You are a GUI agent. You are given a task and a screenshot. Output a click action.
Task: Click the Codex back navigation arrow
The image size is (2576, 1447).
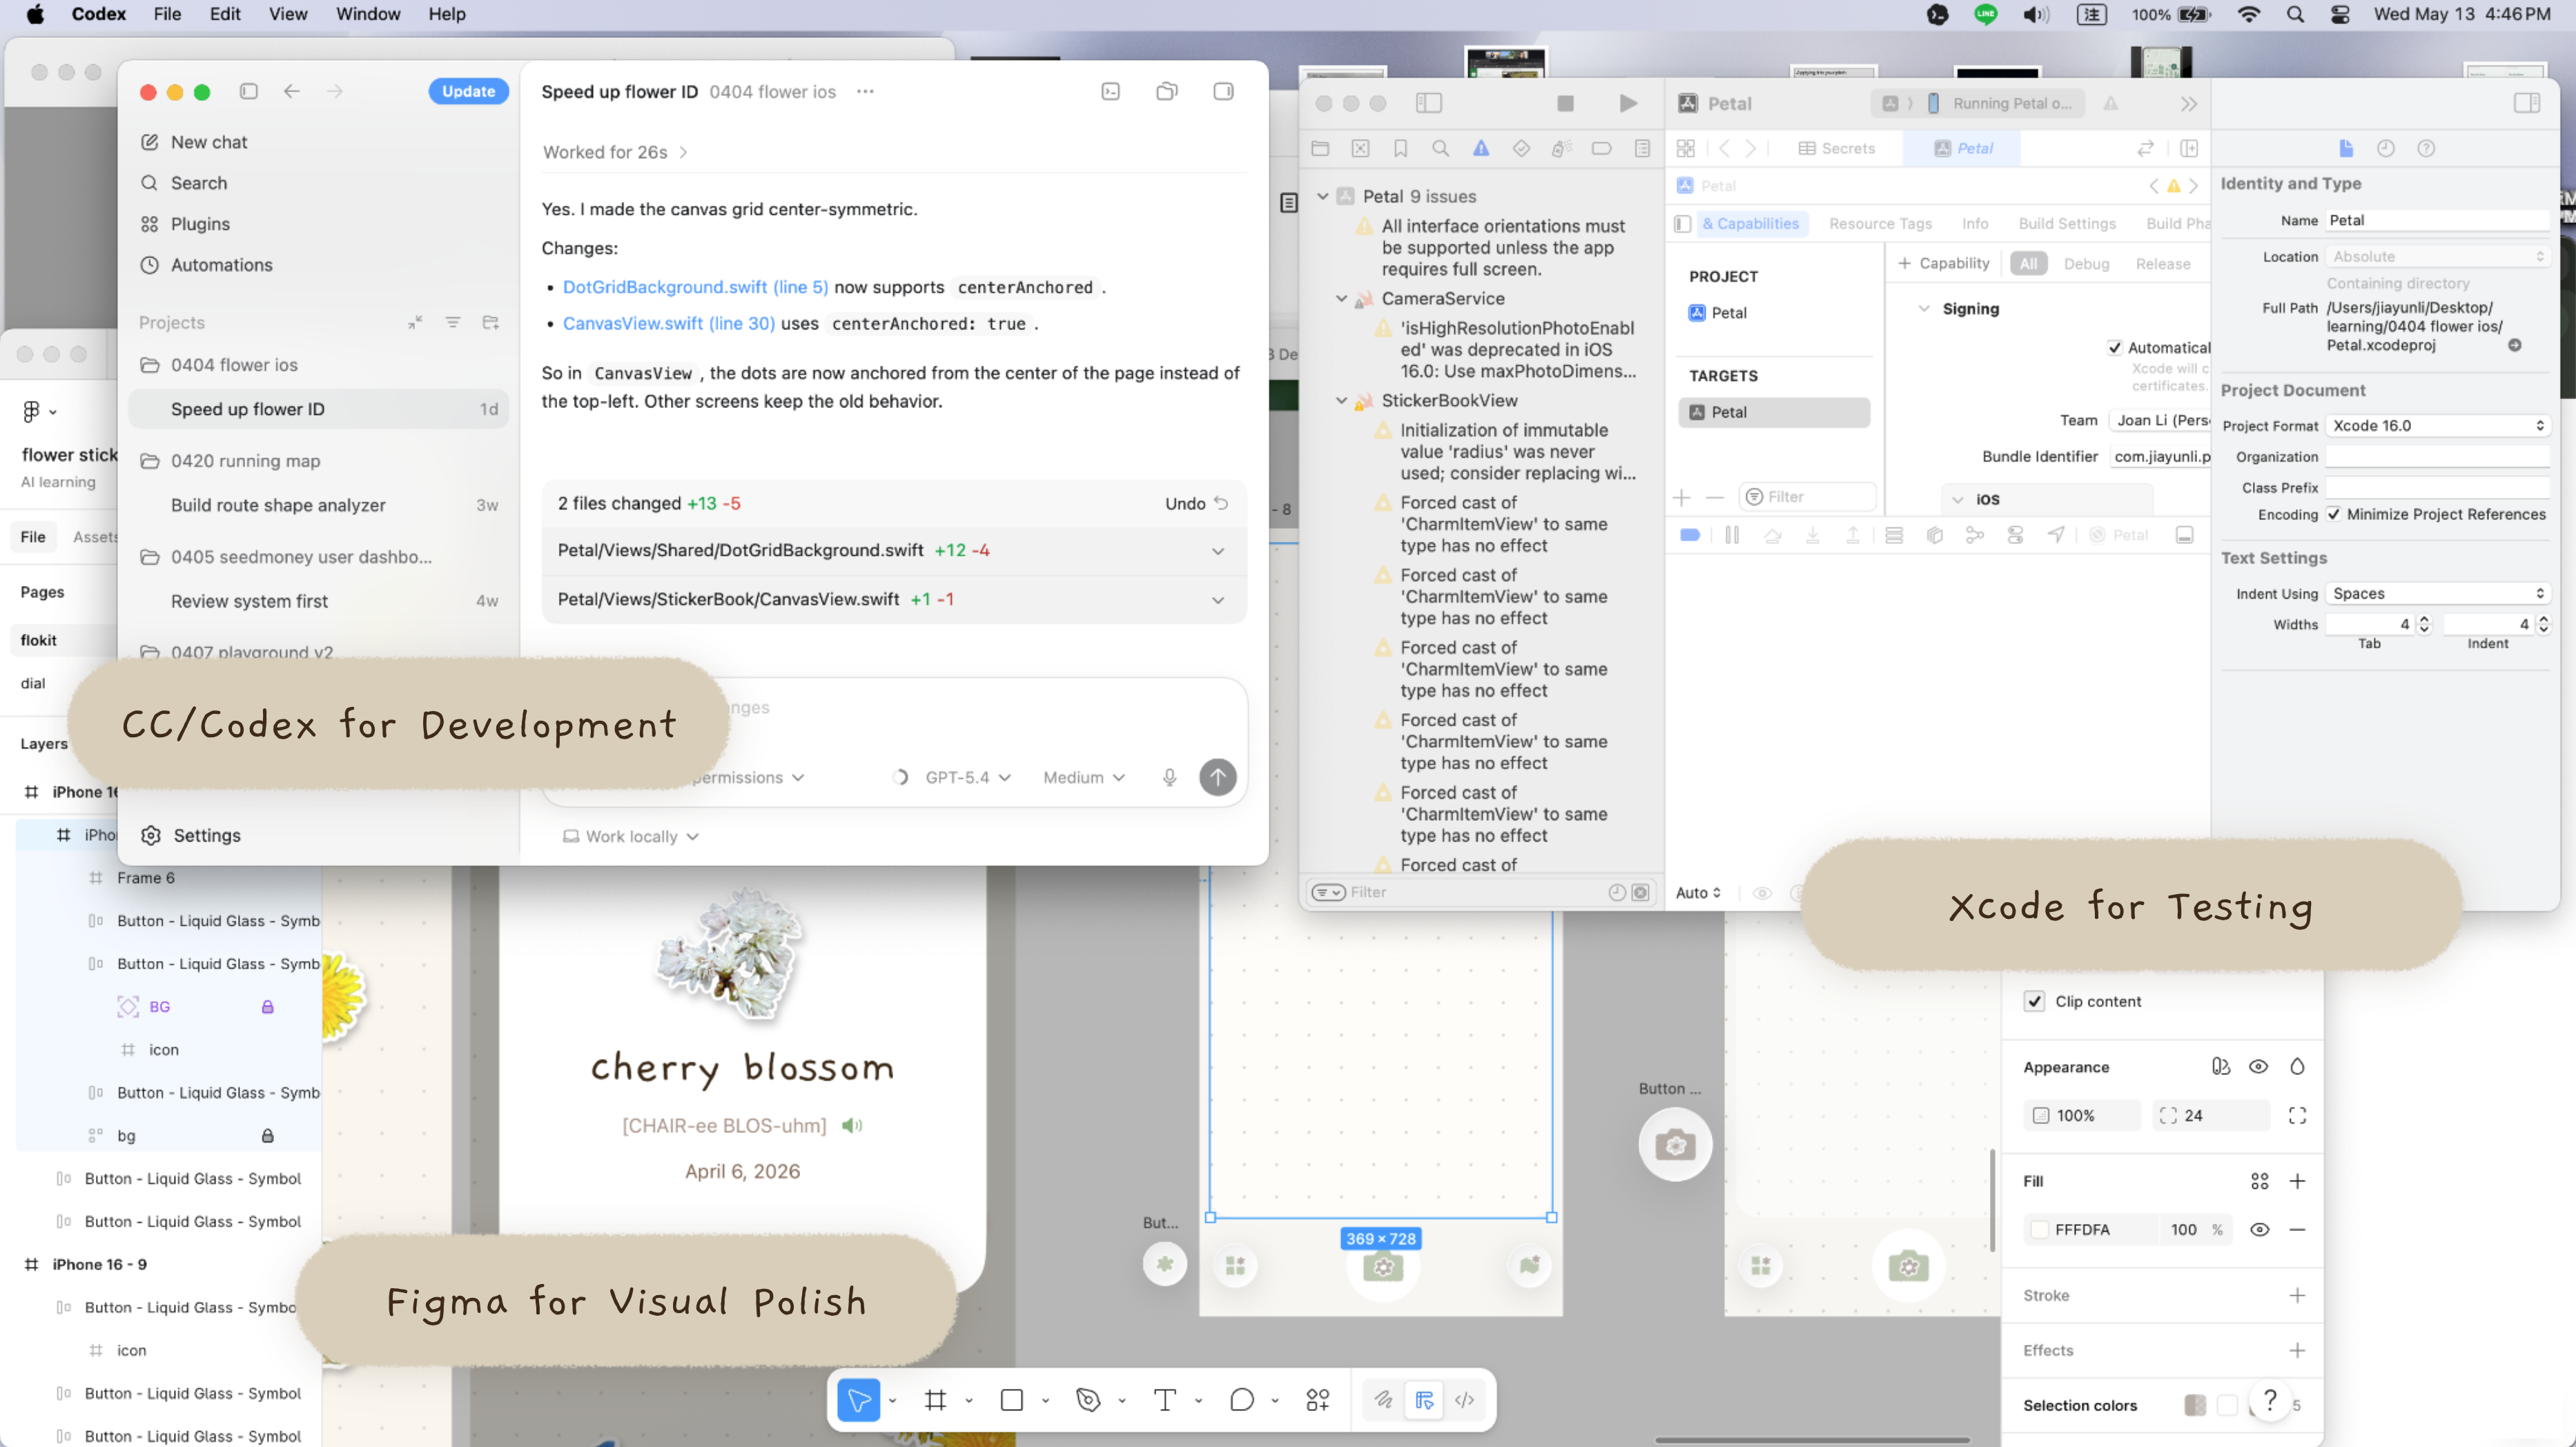[x=291, y=91]
